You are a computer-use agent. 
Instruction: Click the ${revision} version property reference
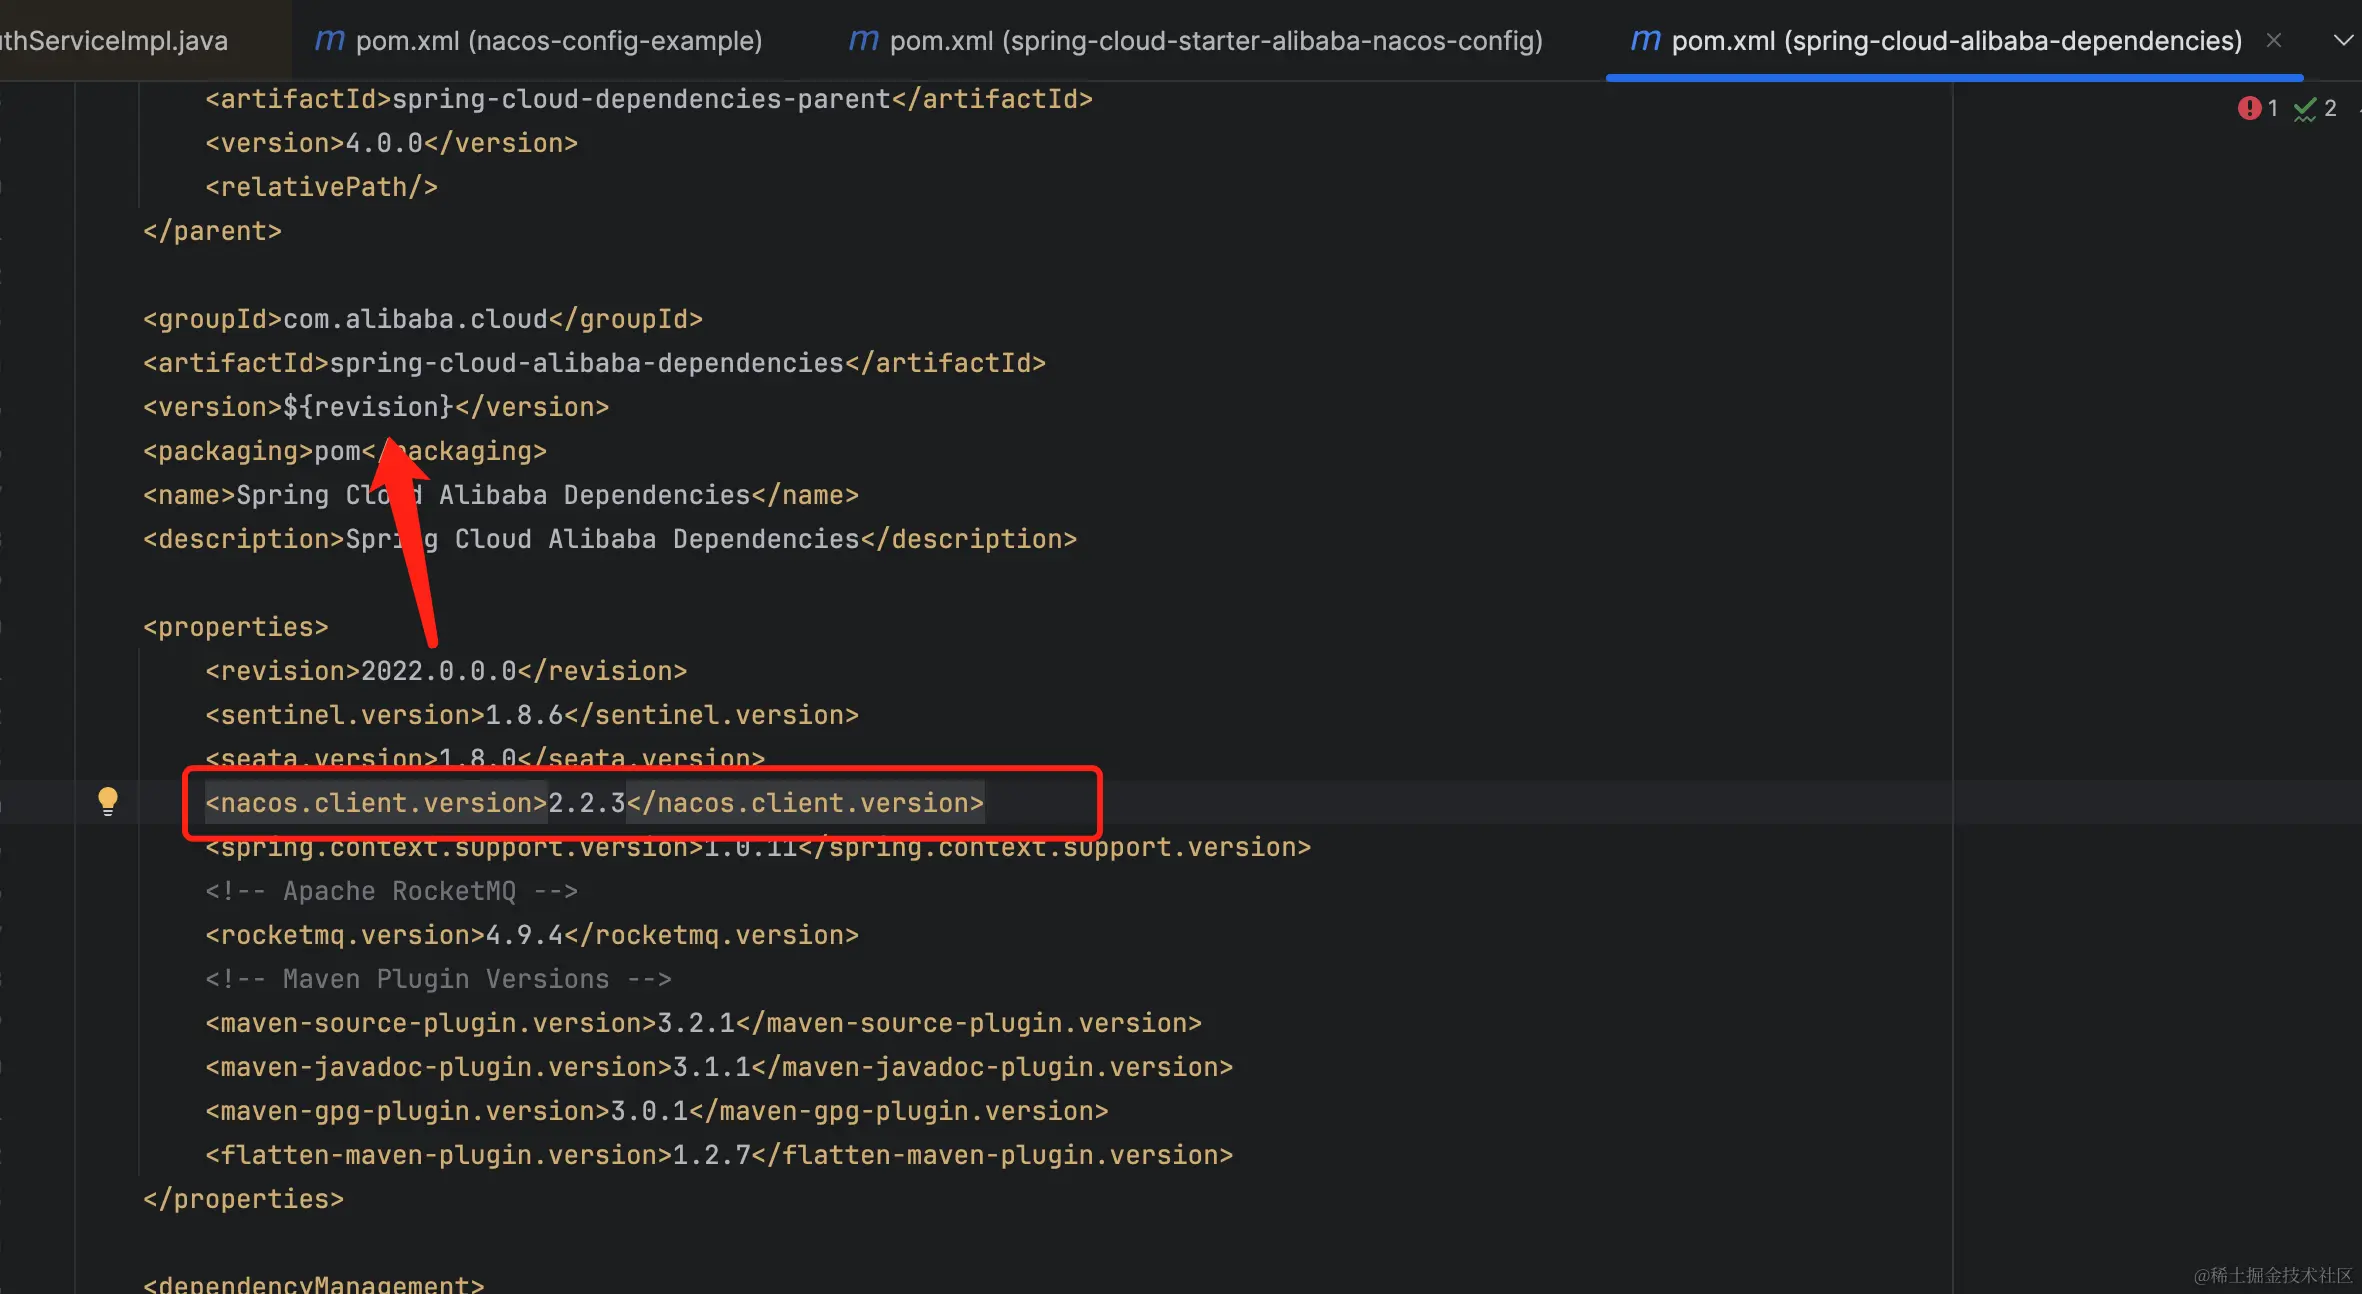click(x=368, y=407)
